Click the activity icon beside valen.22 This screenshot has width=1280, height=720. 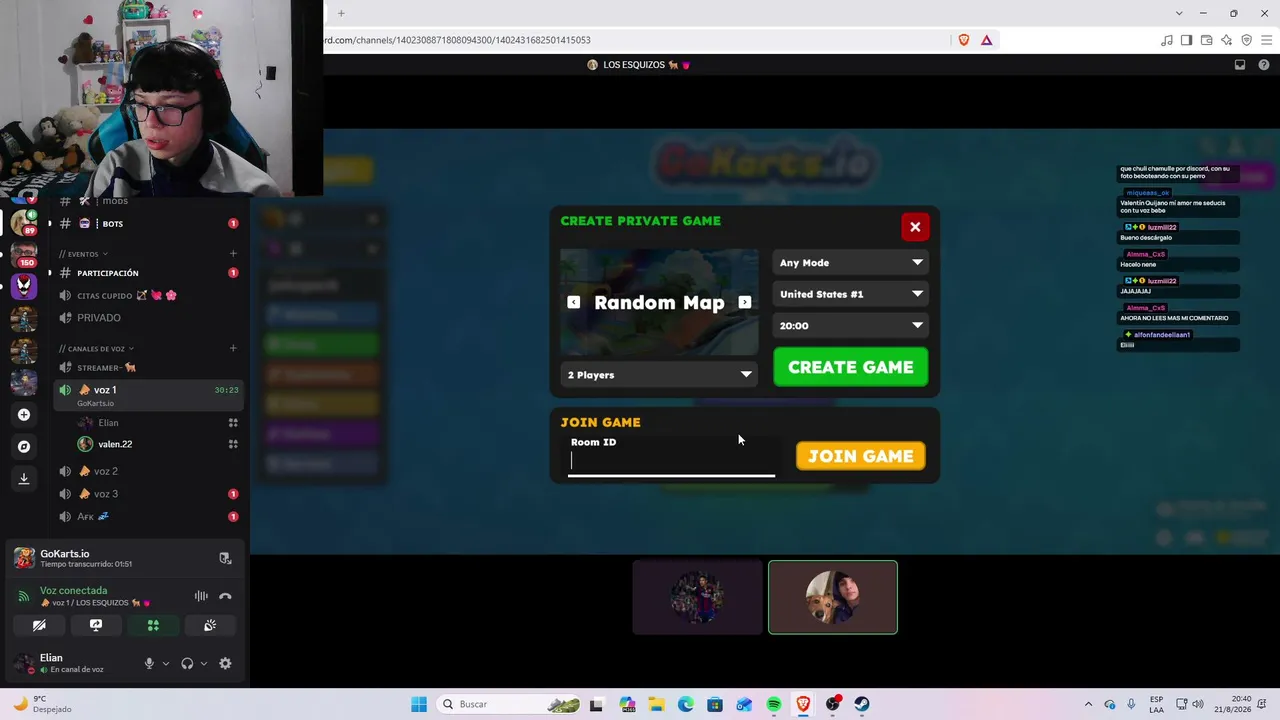pos(233,444)
